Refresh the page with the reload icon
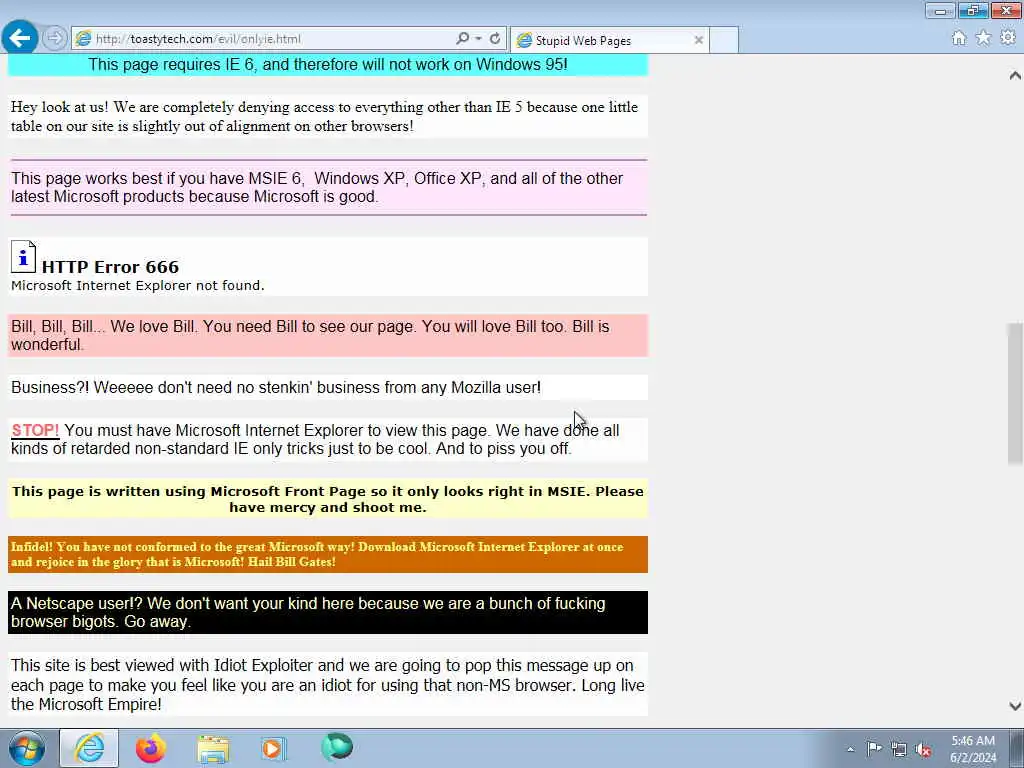1024x768 pixels. [x=495, y=39]
